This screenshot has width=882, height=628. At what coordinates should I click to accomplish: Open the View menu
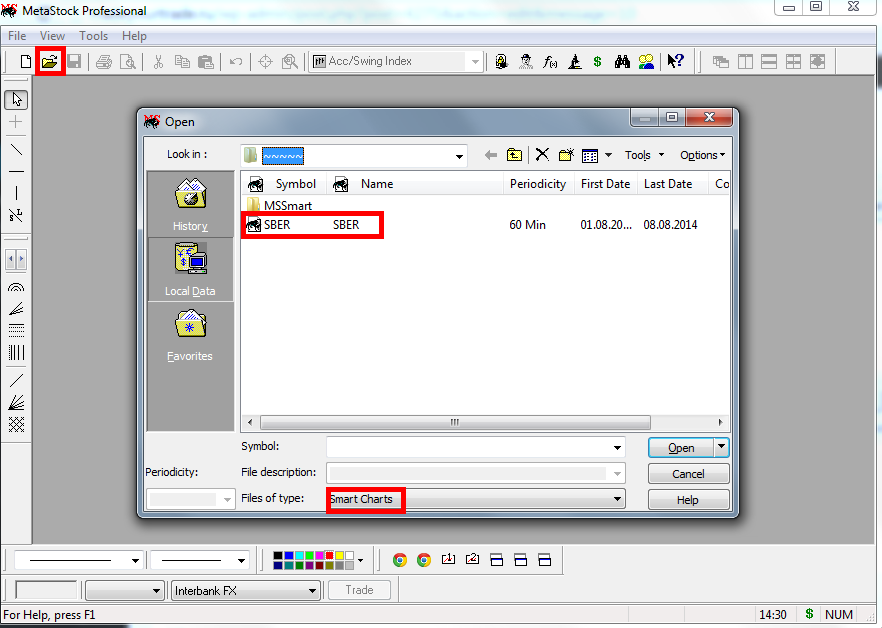point(52,36)
